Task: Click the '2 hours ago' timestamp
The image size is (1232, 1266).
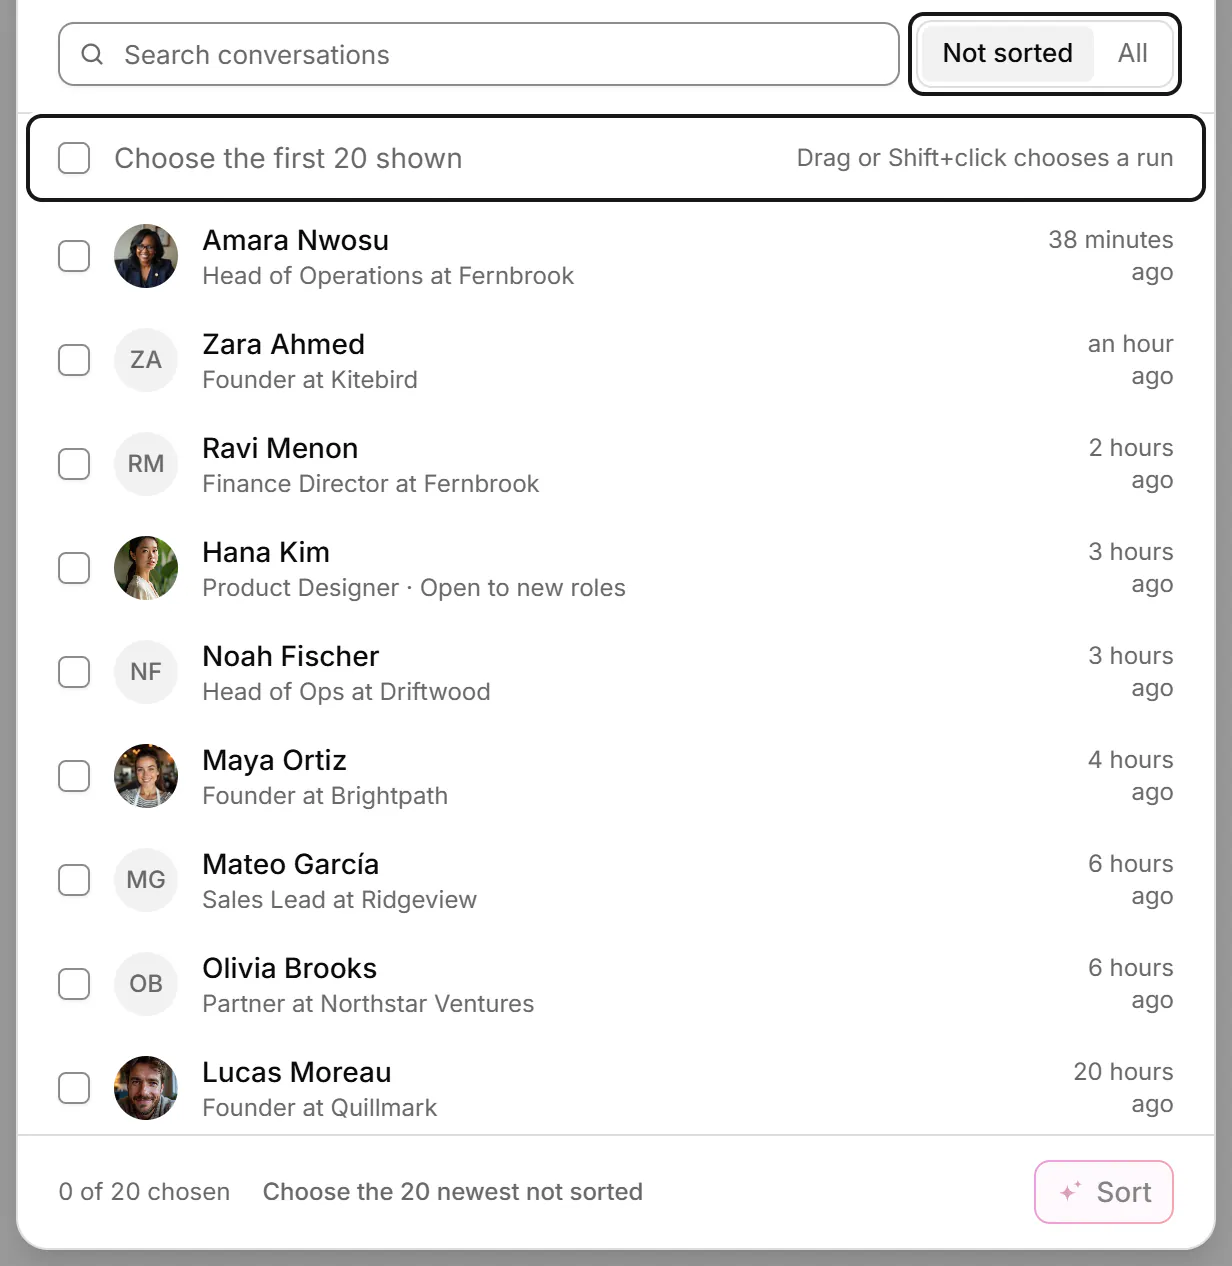Action: (x=1131, y=464)
